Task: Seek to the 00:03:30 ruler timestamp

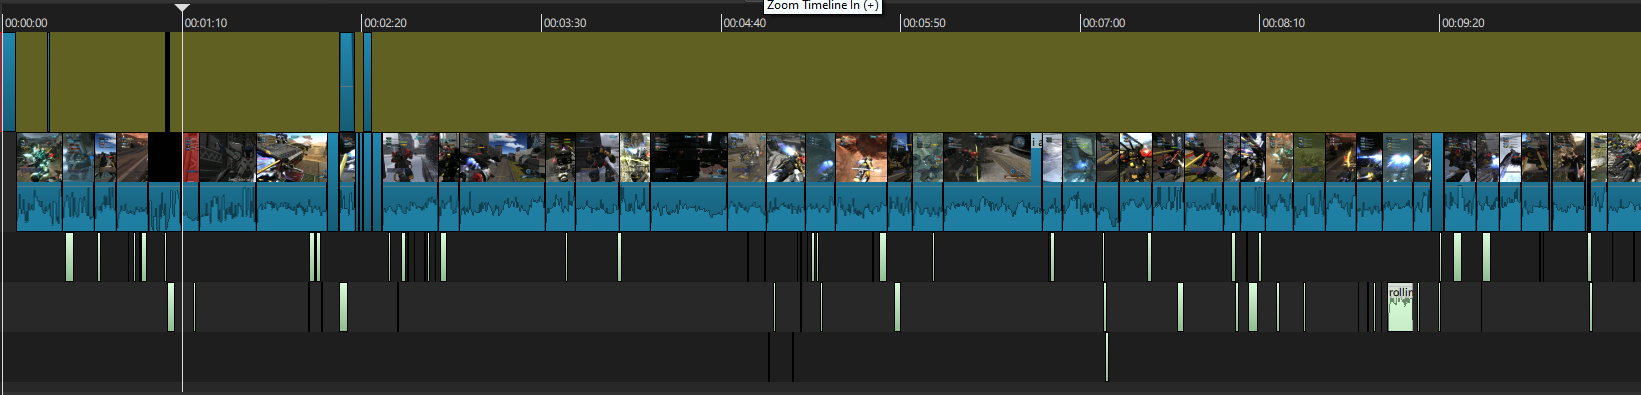Action: pos(565,23)
